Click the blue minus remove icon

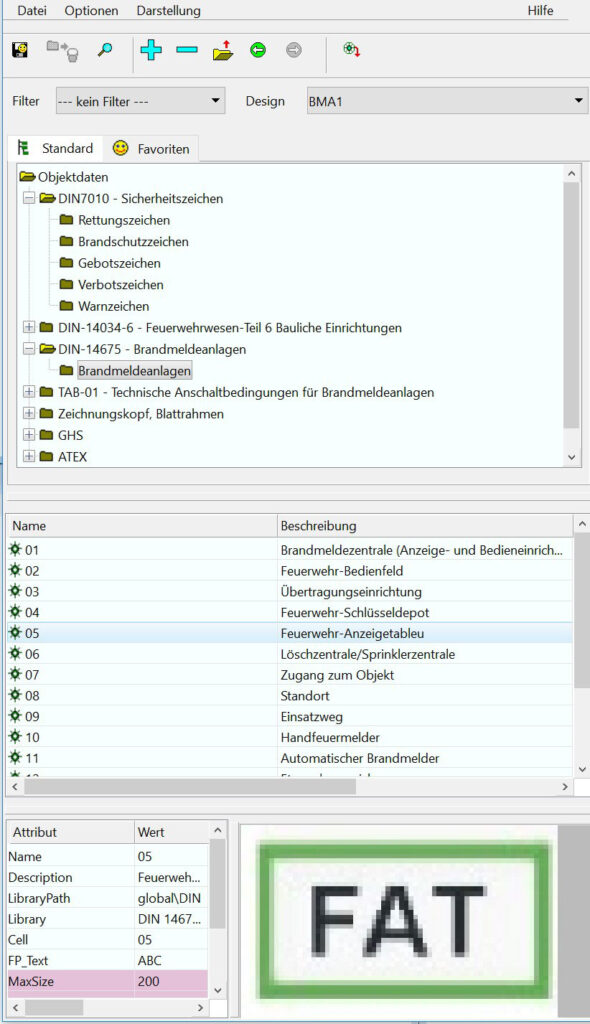[187, 50]
